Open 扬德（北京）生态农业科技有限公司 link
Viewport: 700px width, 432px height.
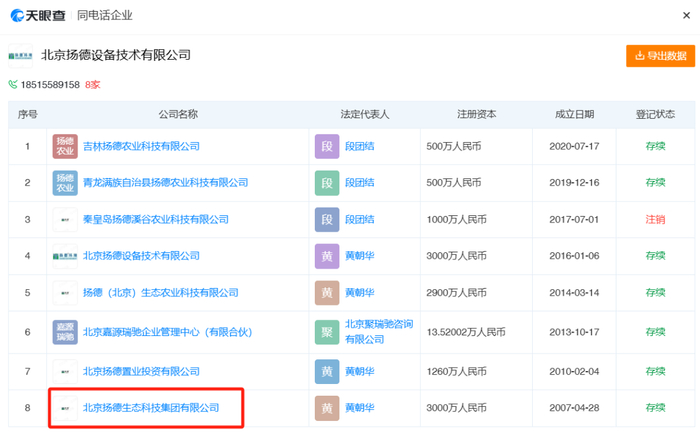tap(161, 293)
